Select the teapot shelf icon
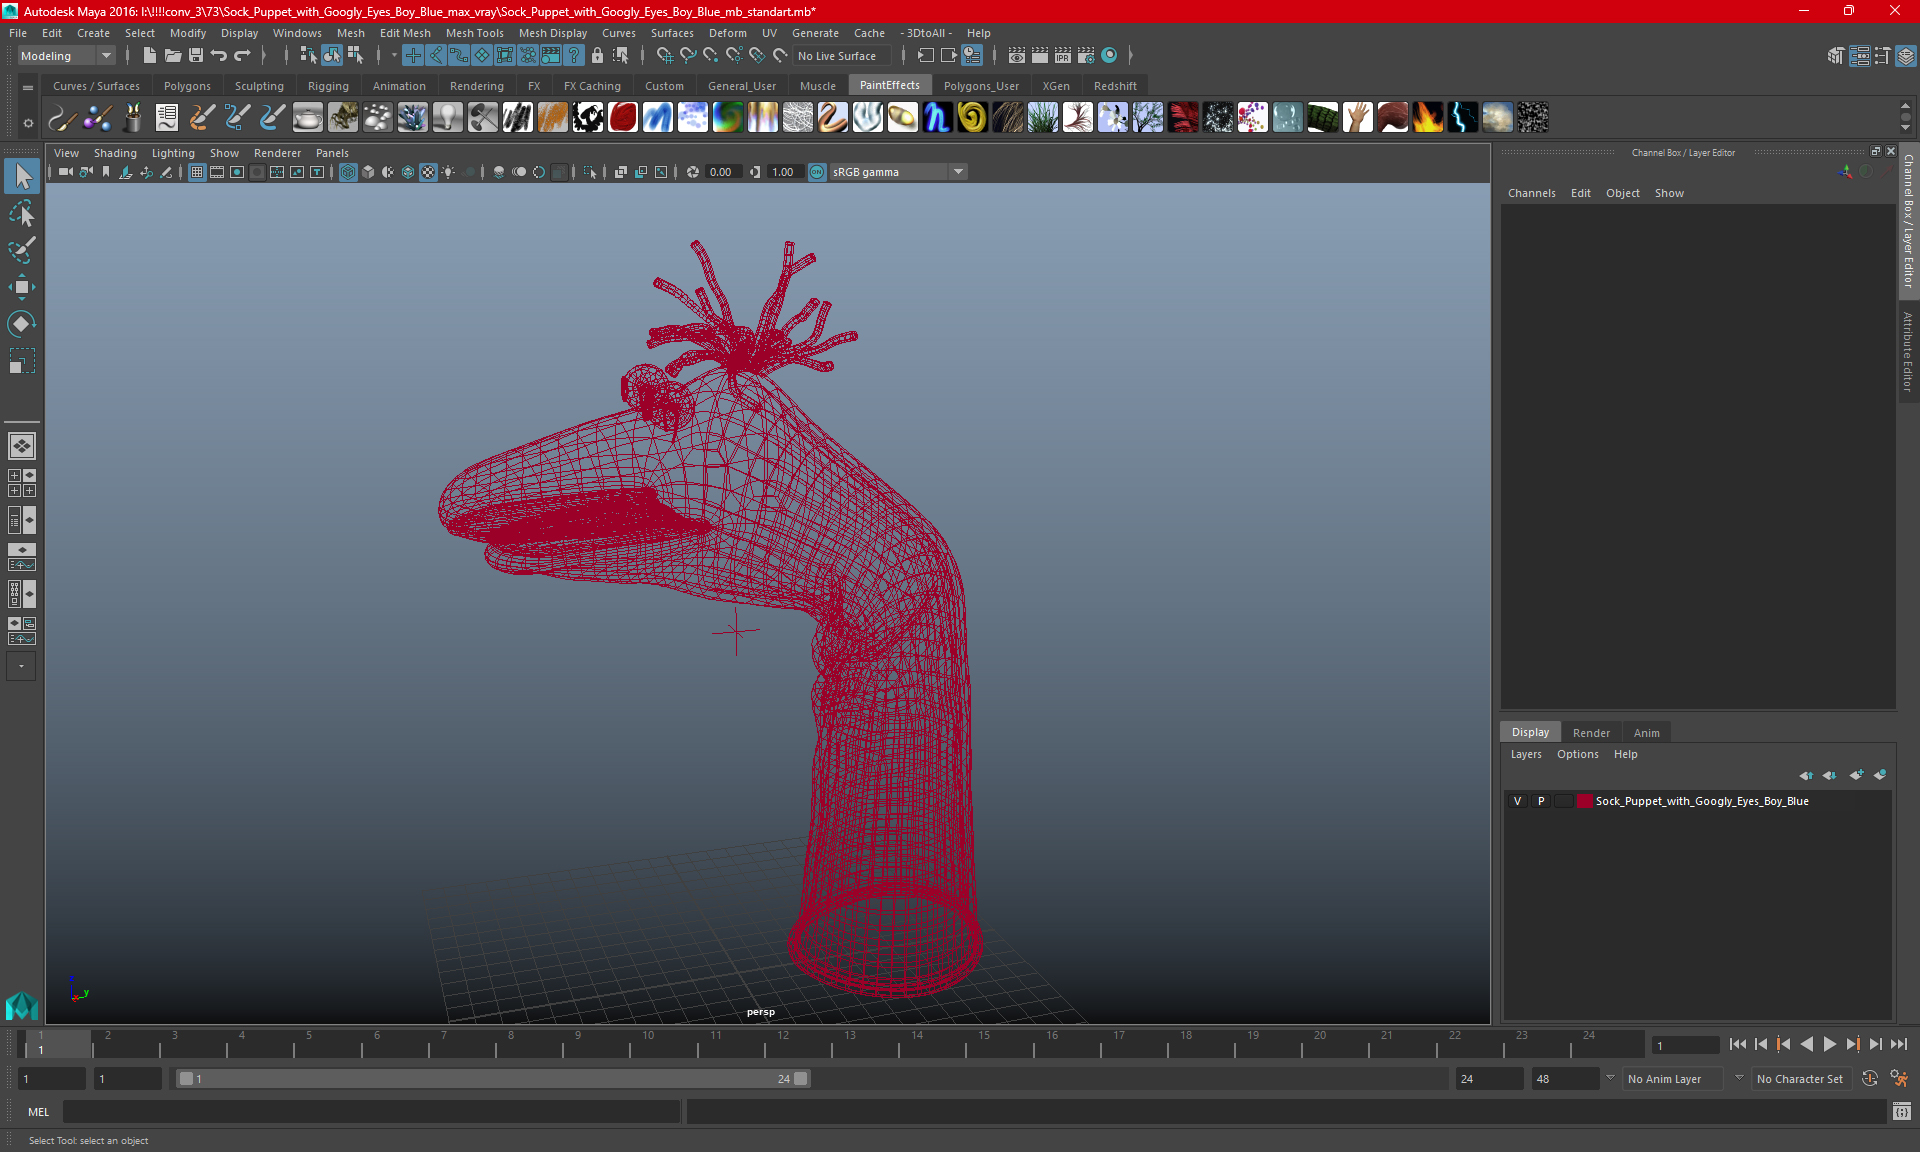This screenshot has width=1920, height=1152. (308, 118)
